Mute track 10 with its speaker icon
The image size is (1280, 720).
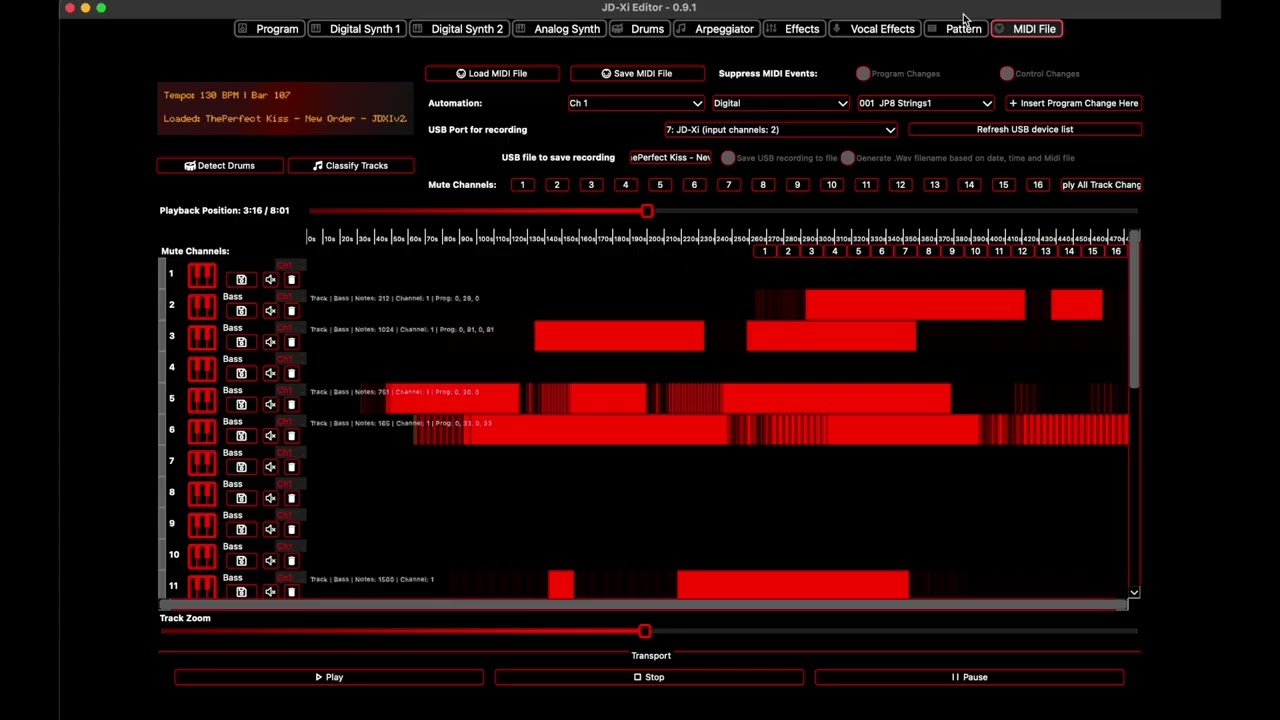pos(270,560)
